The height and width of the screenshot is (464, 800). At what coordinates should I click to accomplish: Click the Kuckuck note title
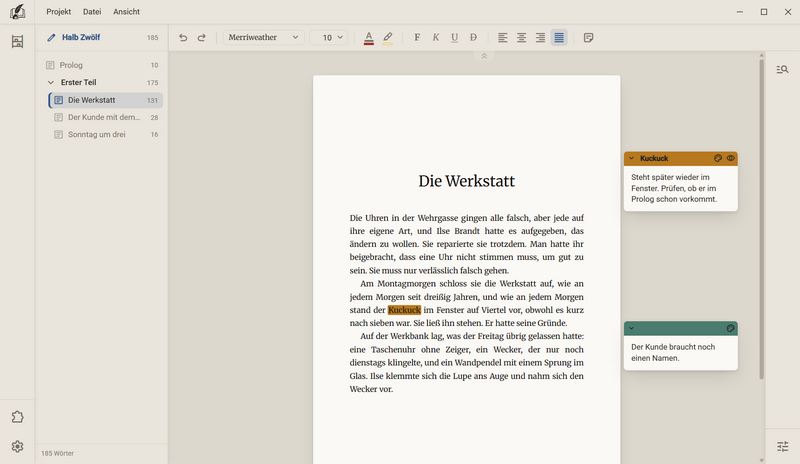click(x=654, y=158)
